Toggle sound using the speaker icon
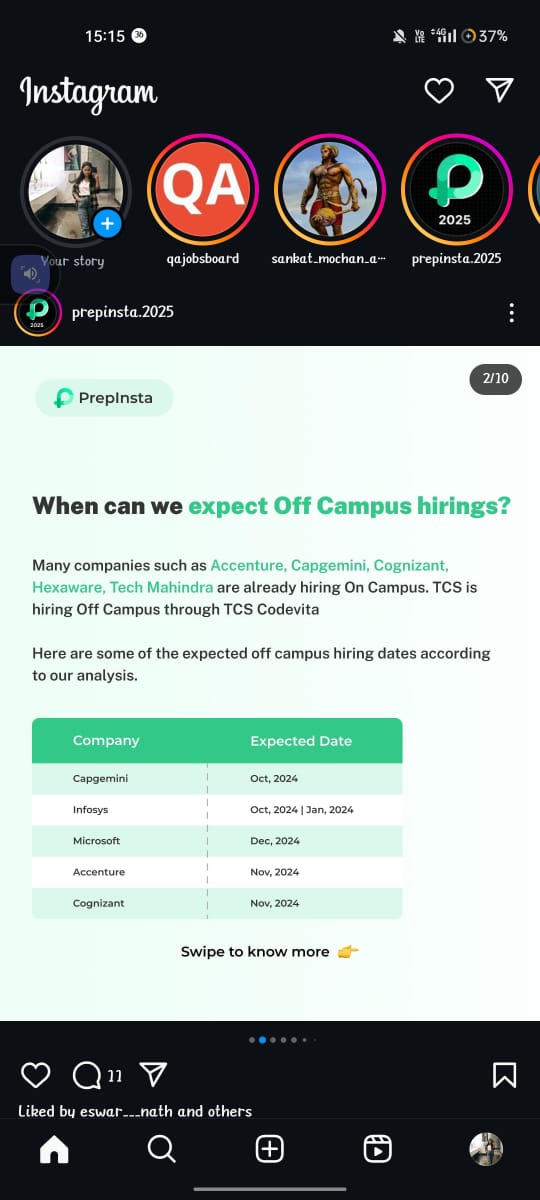Image resolution: width=540 pixels, height=1200 pixels. click(x=30, y=274)
